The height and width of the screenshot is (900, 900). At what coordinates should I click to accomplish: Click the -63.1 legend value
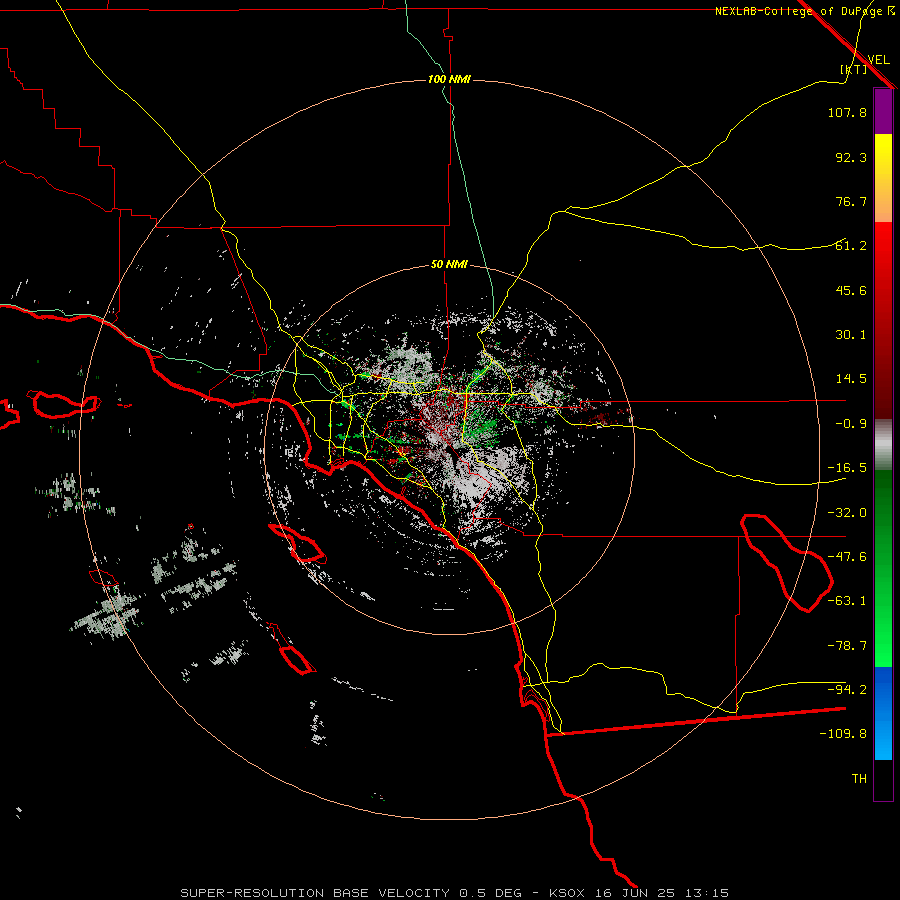[847, 601]
